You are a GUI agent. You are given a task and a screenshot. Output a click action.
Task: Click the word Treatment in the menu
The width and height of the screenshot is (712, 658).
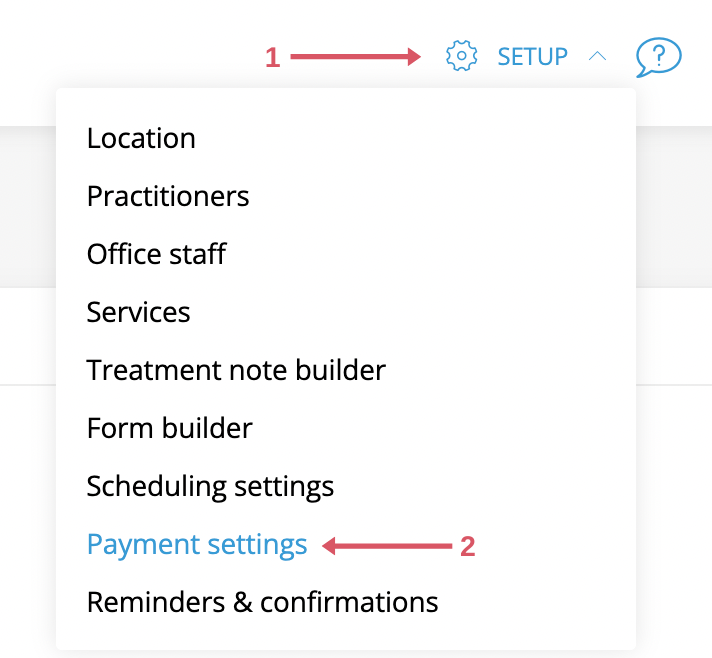(154, 370)
